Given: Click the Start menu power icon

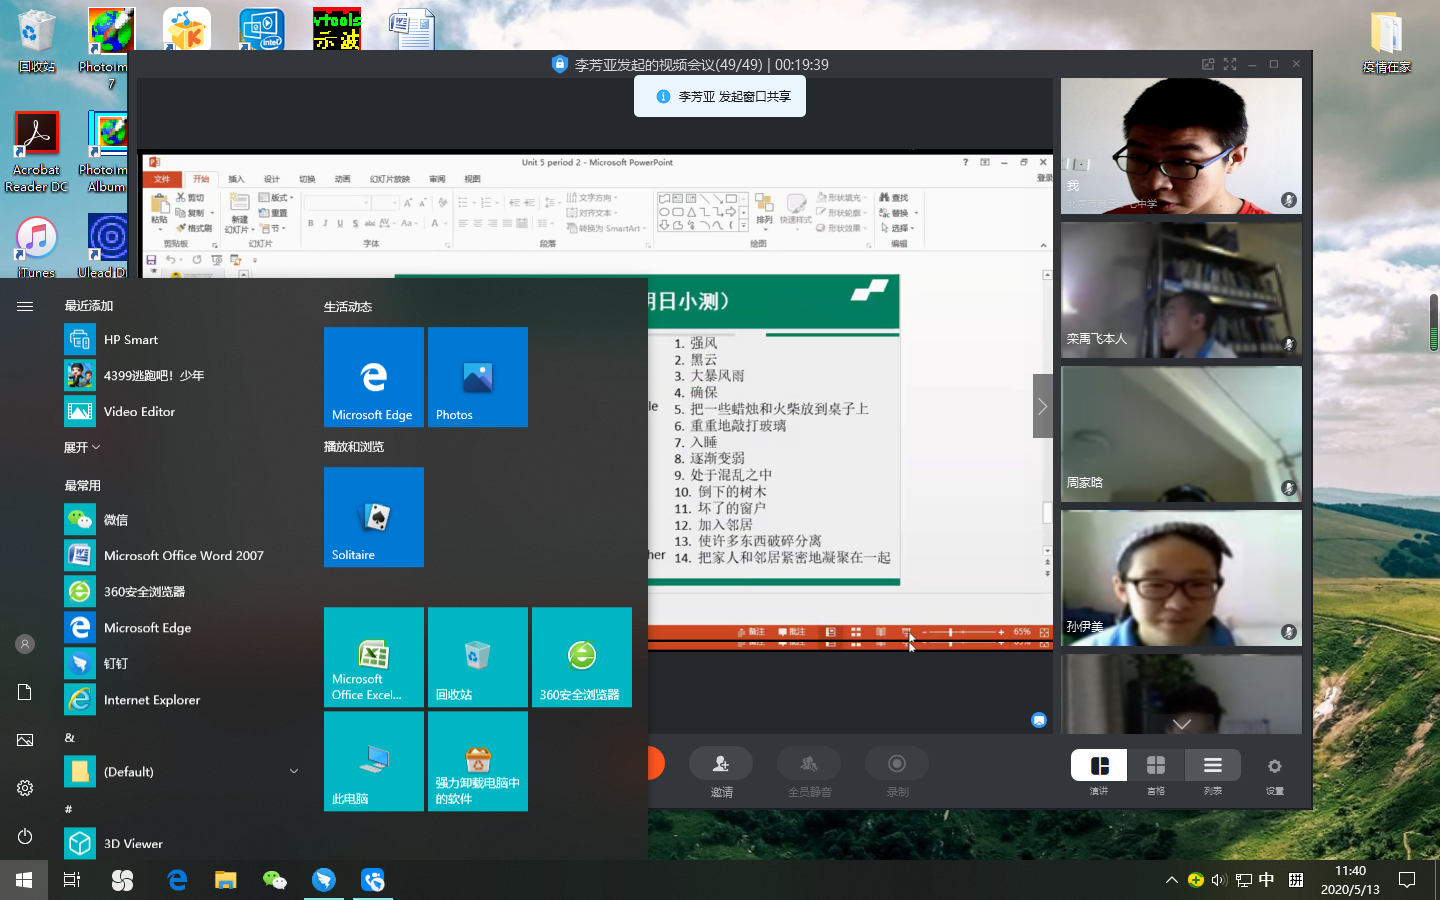Looking at the screenshot, I should (25, 836).
